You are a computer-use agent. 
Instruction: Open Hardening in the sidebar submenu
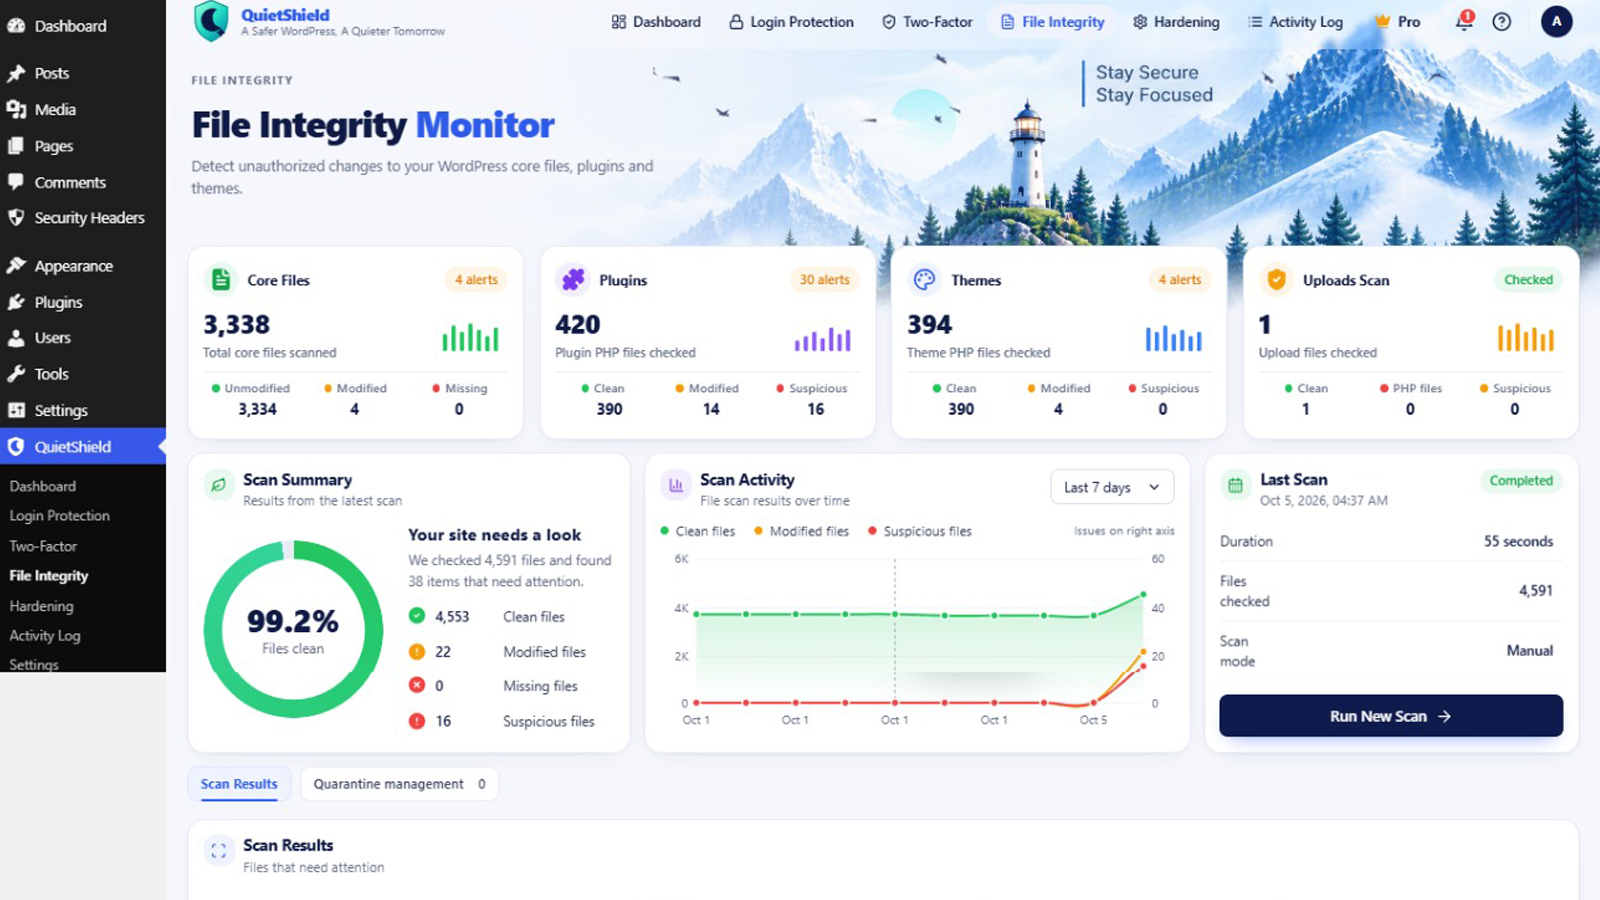tap(41, 606)
